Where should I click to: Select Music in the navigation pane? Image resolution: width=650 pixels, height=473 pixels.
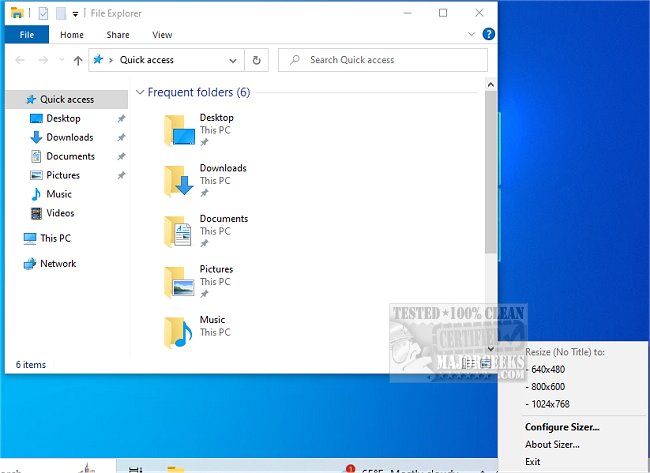point(59,194)
